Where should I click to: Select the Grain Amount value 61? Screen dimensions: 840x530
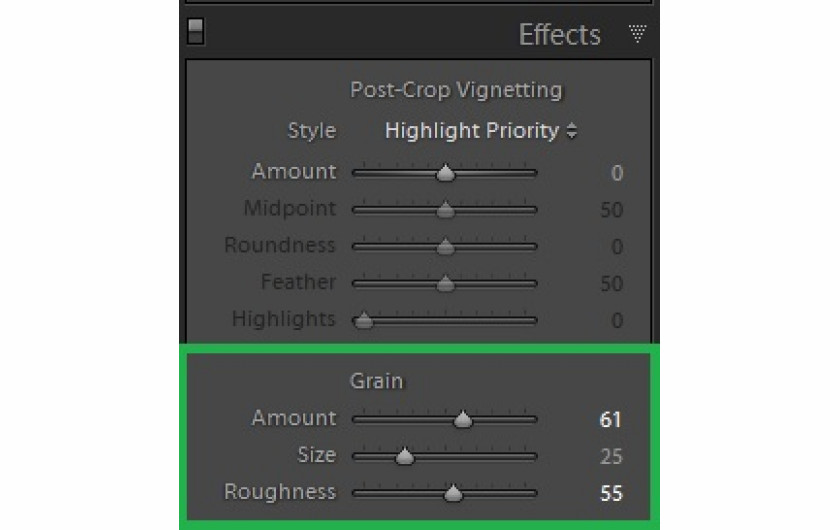tap(611, 420)
